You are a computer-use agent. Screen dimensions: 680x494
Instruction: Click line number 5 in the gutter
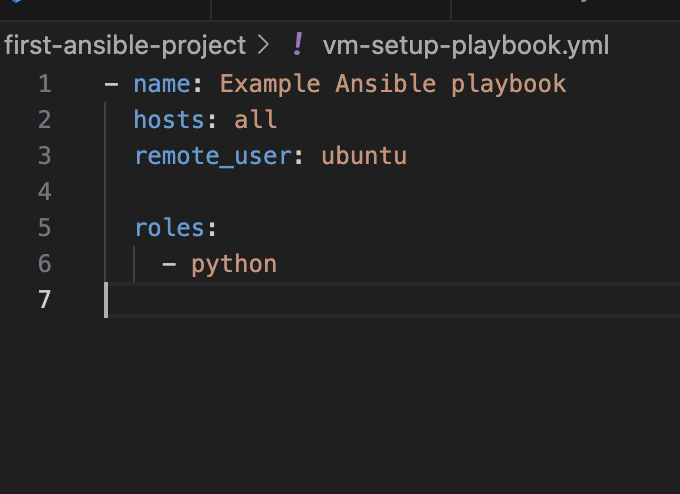[x=45, y=228]
